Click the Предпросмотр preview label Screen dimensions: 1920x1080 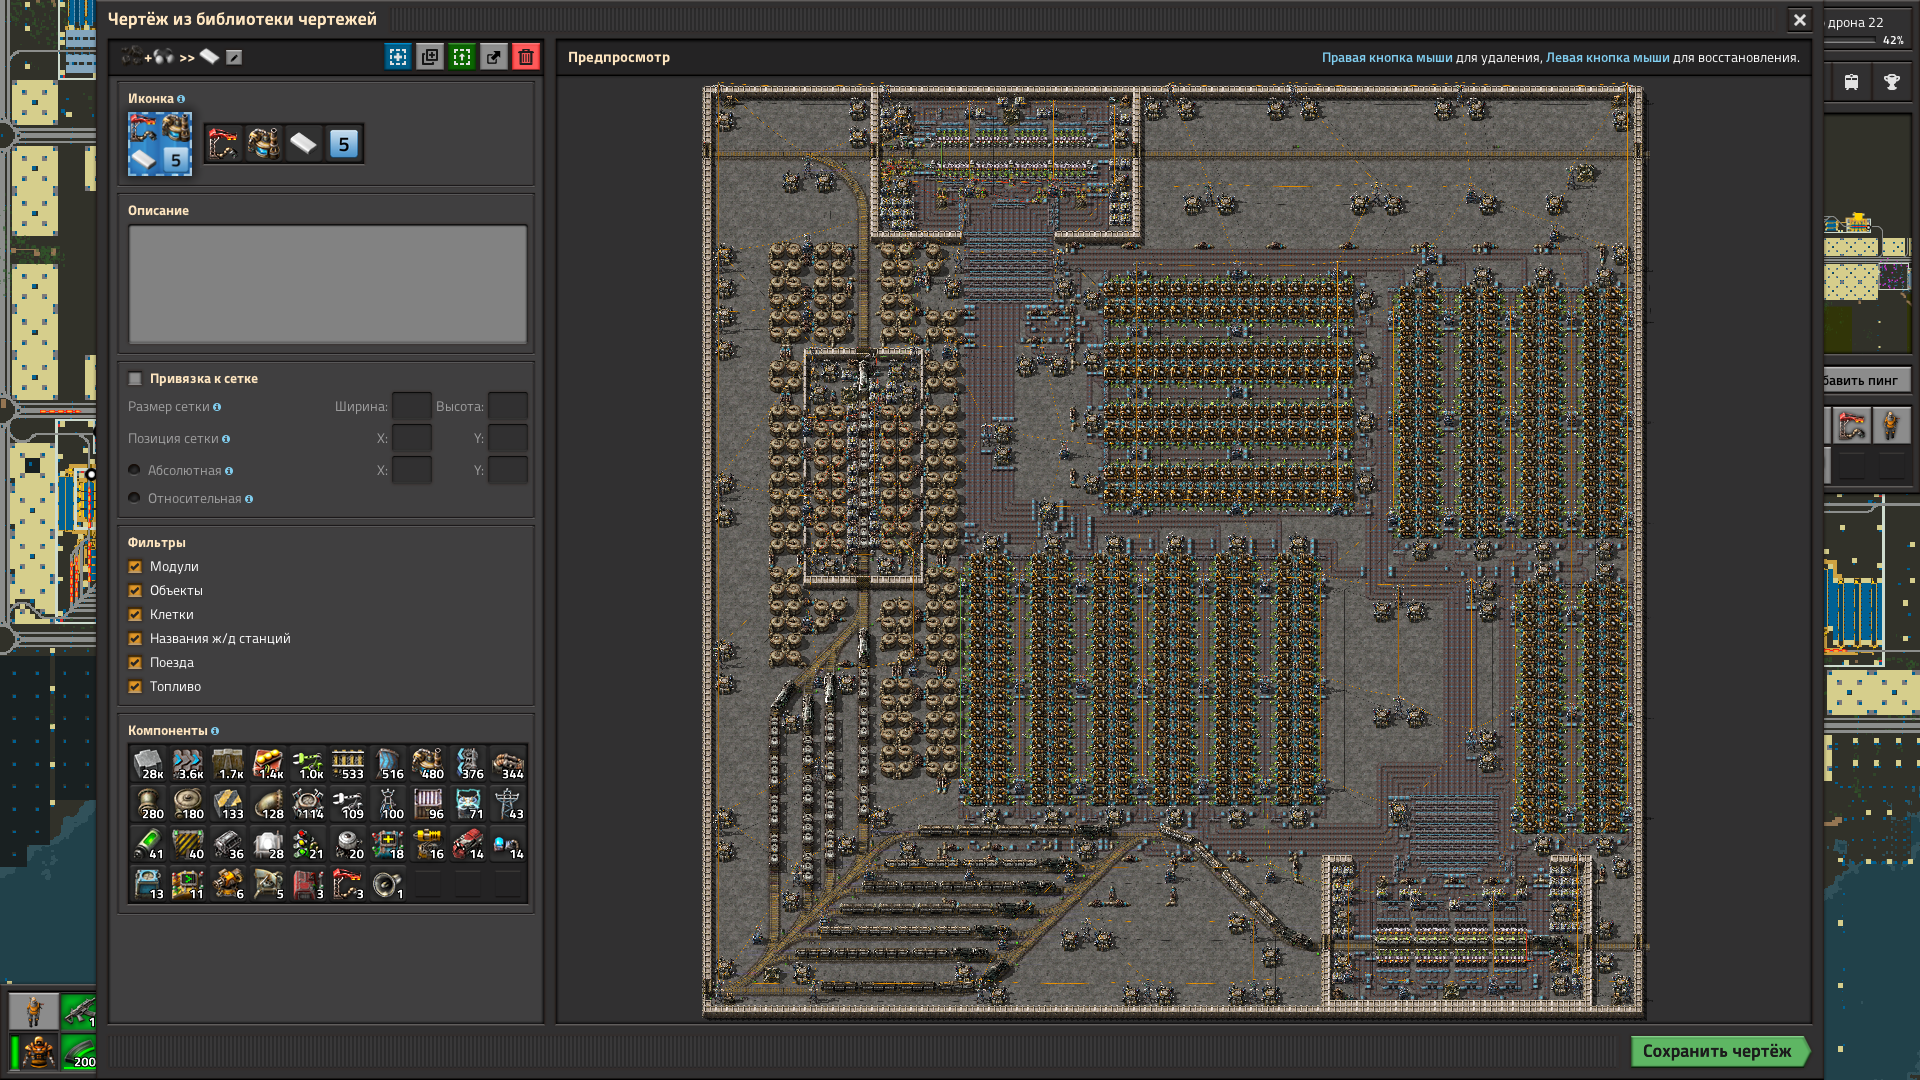619,57
